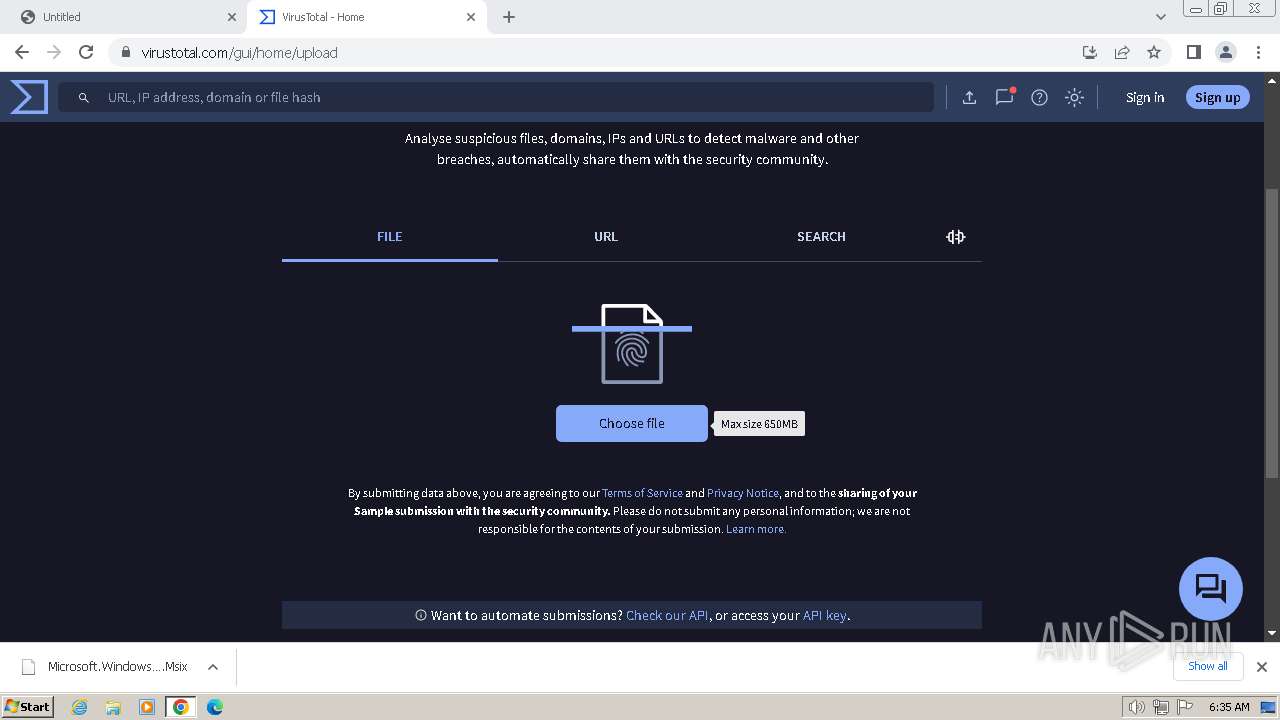Close the downloads bar
The image size is (1280, 720).
pyautogui.click(x=1262, y=667)
